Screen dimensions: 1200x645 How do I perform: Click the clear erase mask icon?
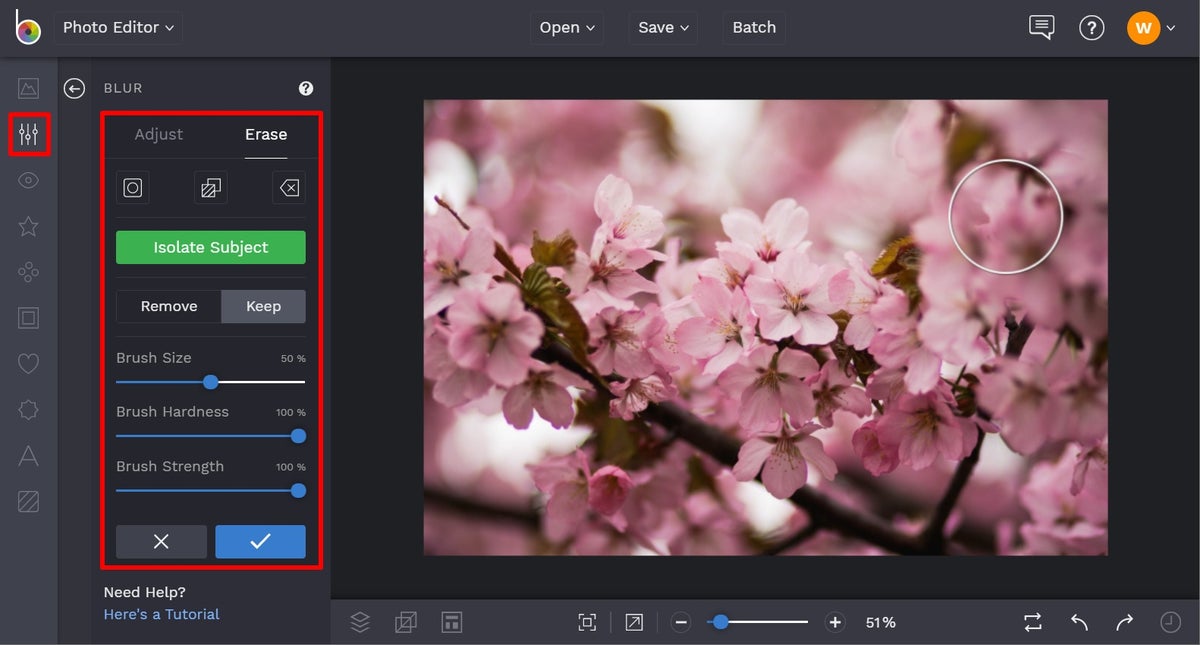click(289, 188)
